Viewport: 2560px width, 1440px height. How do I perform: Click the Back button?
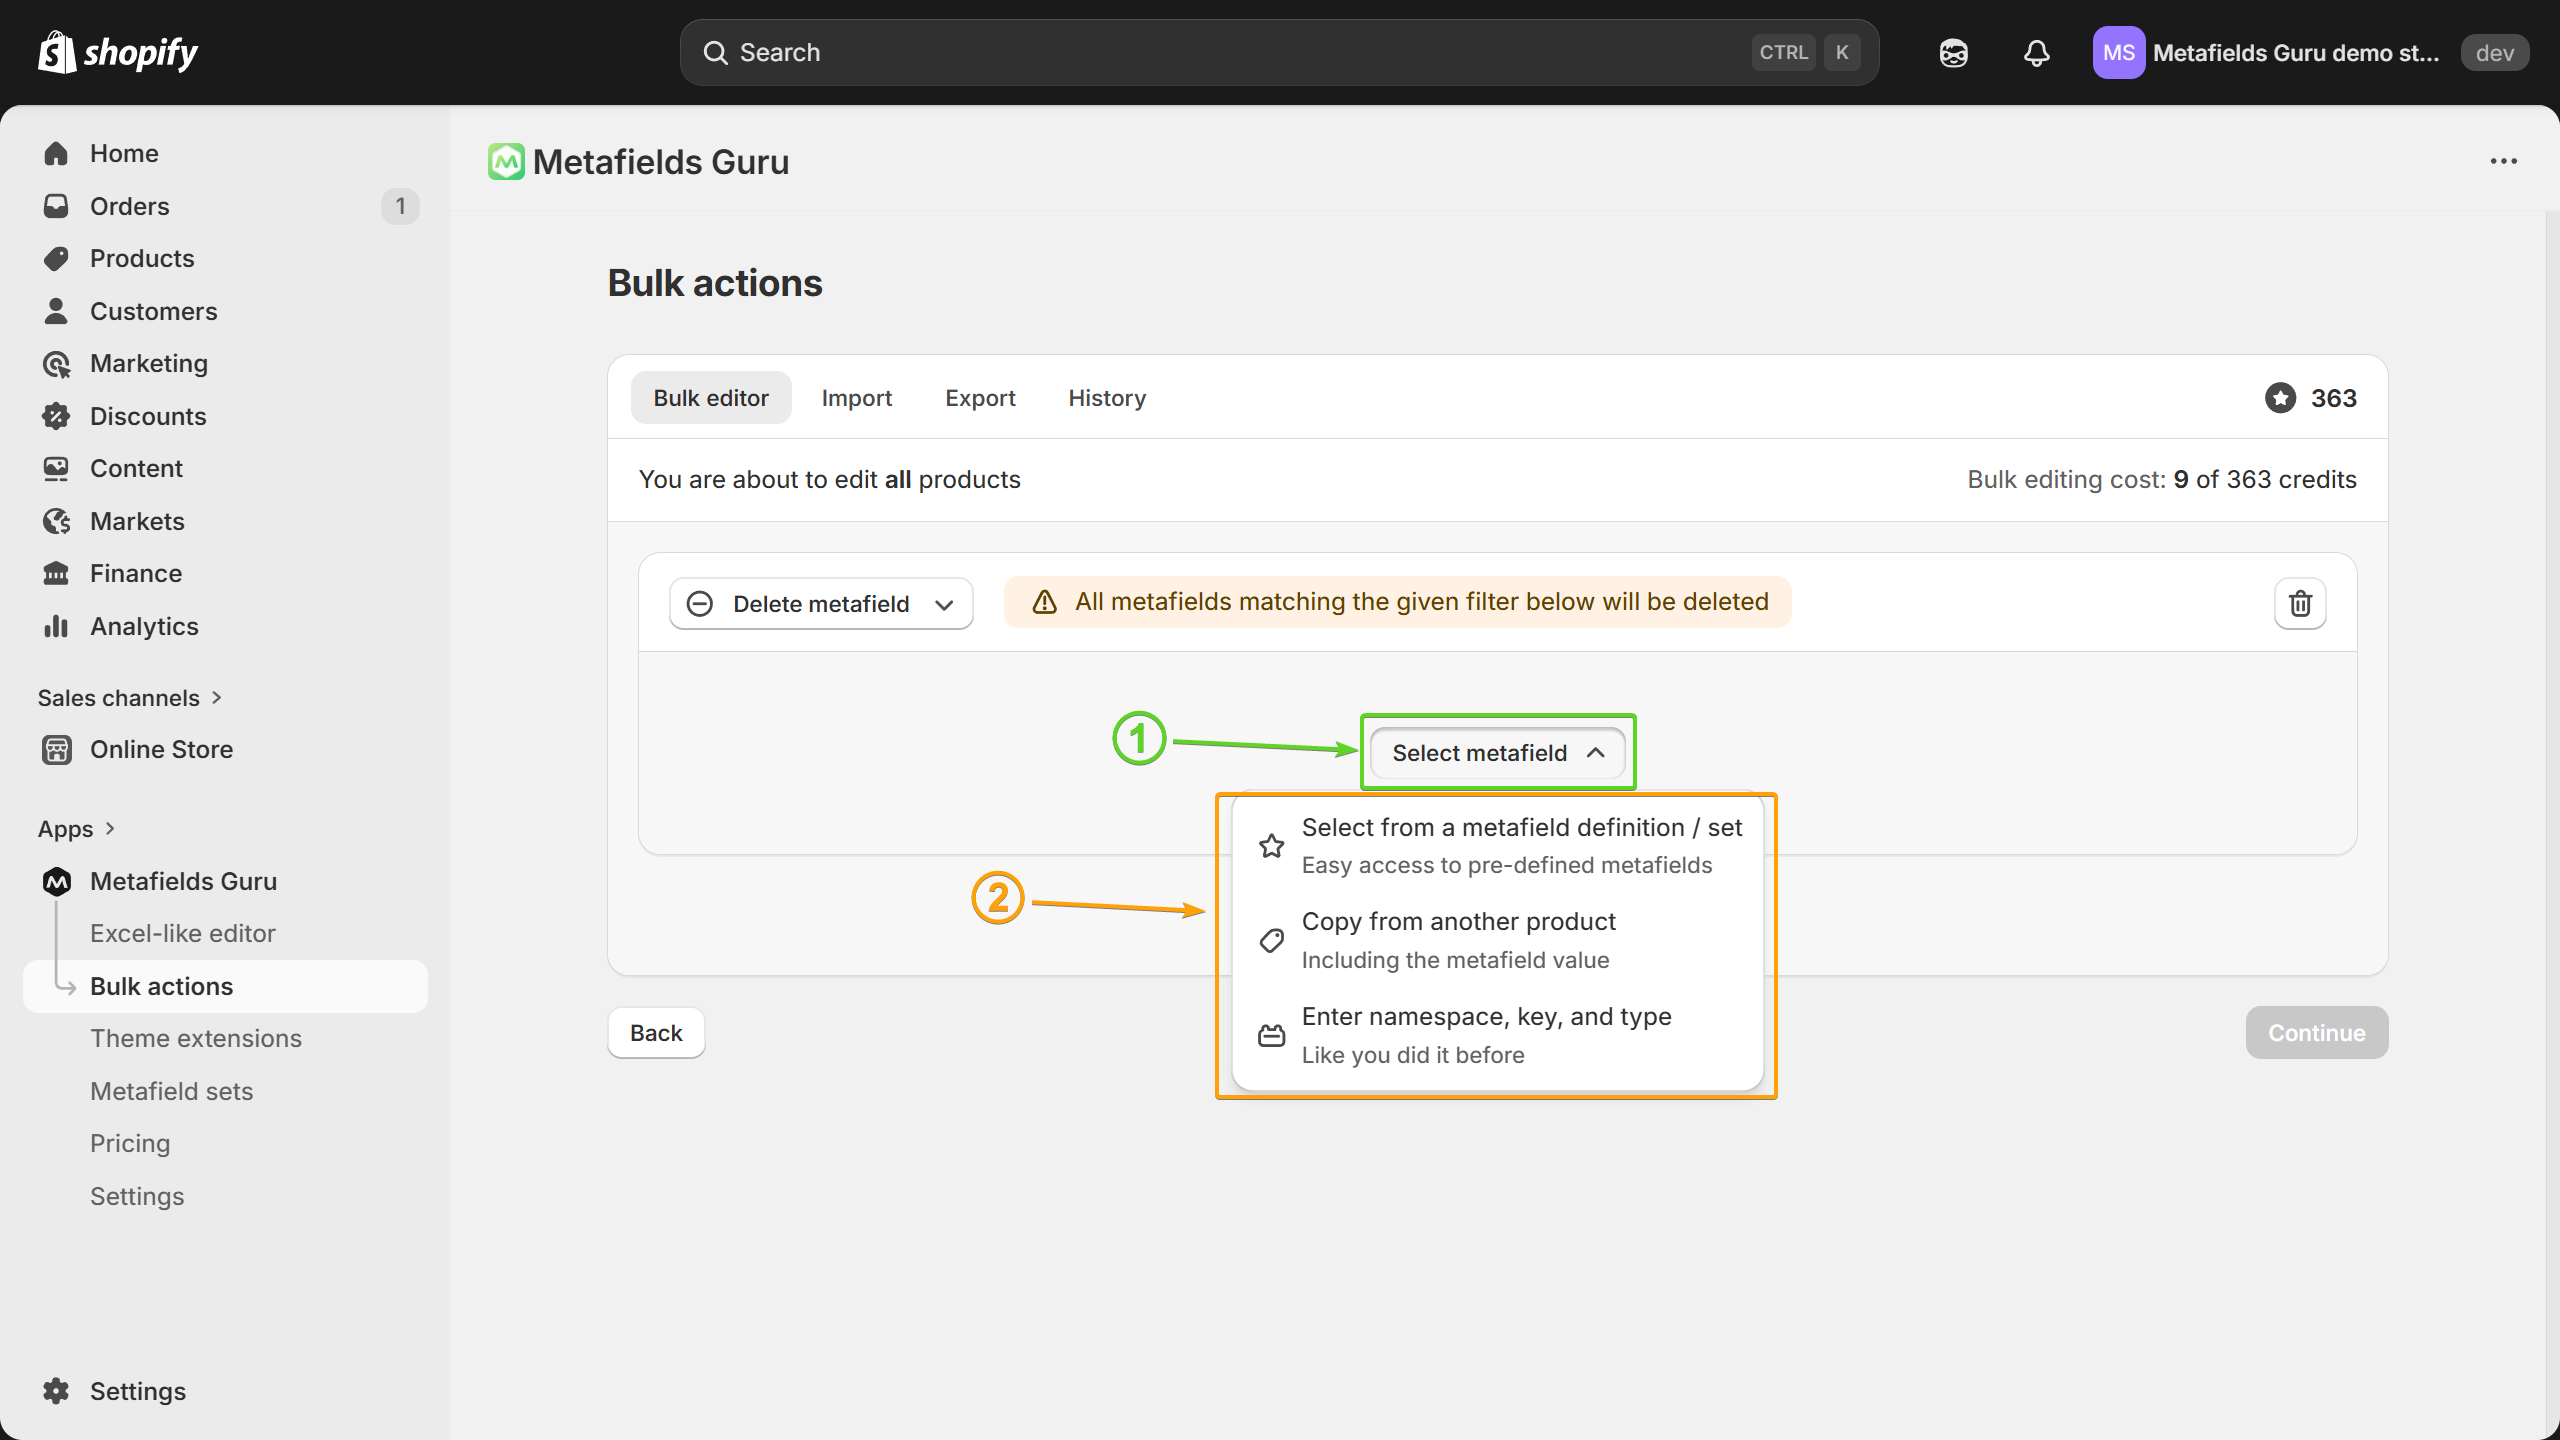click(656, 1032)
